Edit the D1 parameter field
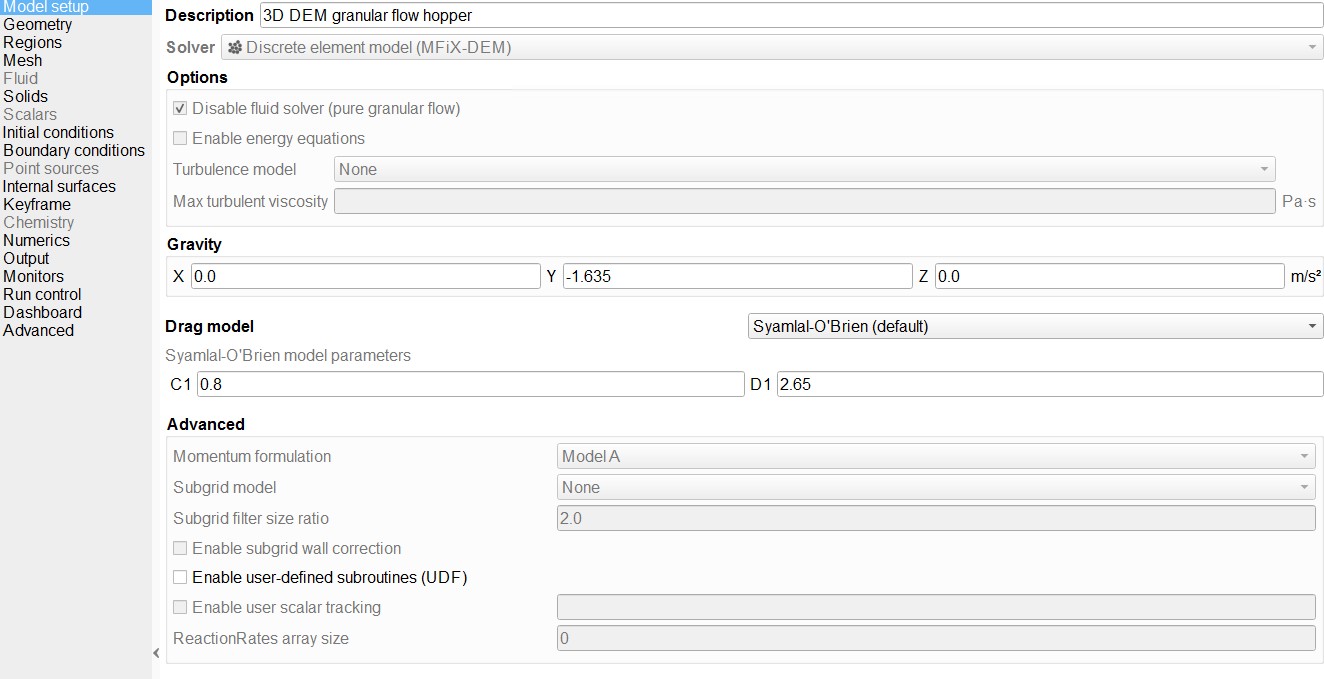1324x679 pixels. (x=1049, y=384)
